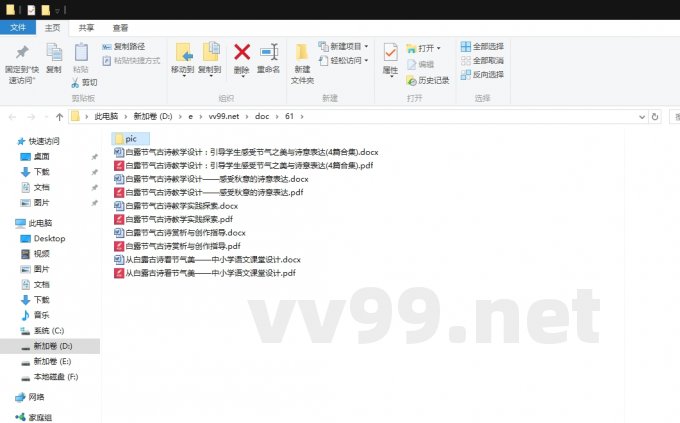Select 感受秋意的诗意表达.docx file
This screenshot has width=680, height=423.
click(211, 179)
